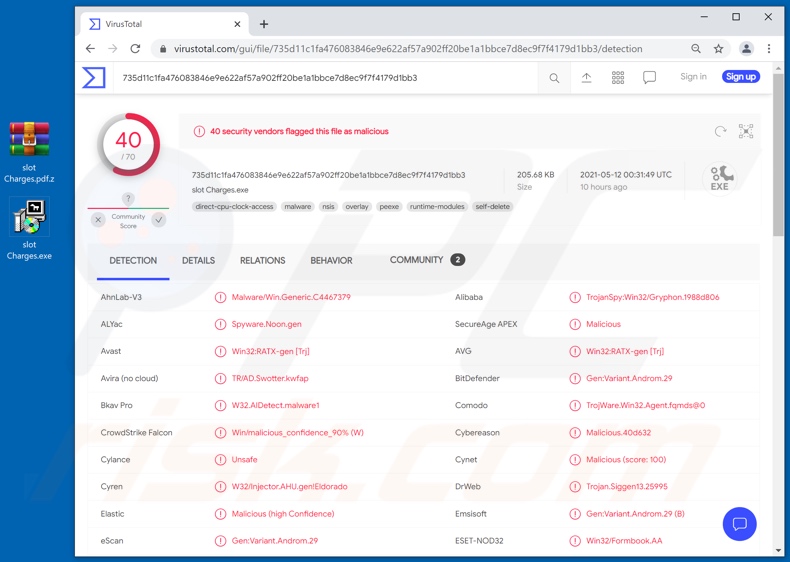The width and height of the screenshot is (790, 562).
Task: Close the VirusTotal browser tab
Action: pos(237,24)
